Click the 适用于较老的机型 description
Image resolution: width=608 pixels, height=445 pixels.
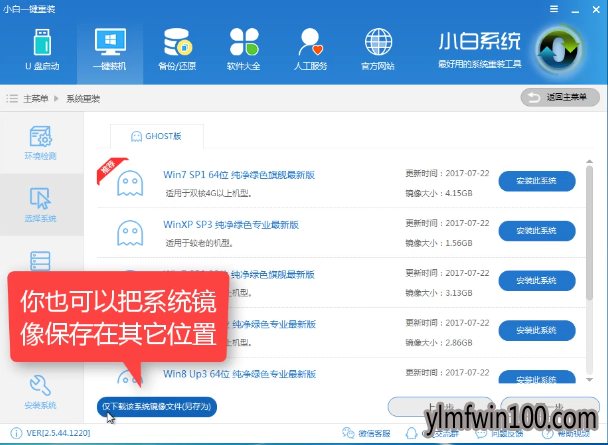[x=199, y=243]
